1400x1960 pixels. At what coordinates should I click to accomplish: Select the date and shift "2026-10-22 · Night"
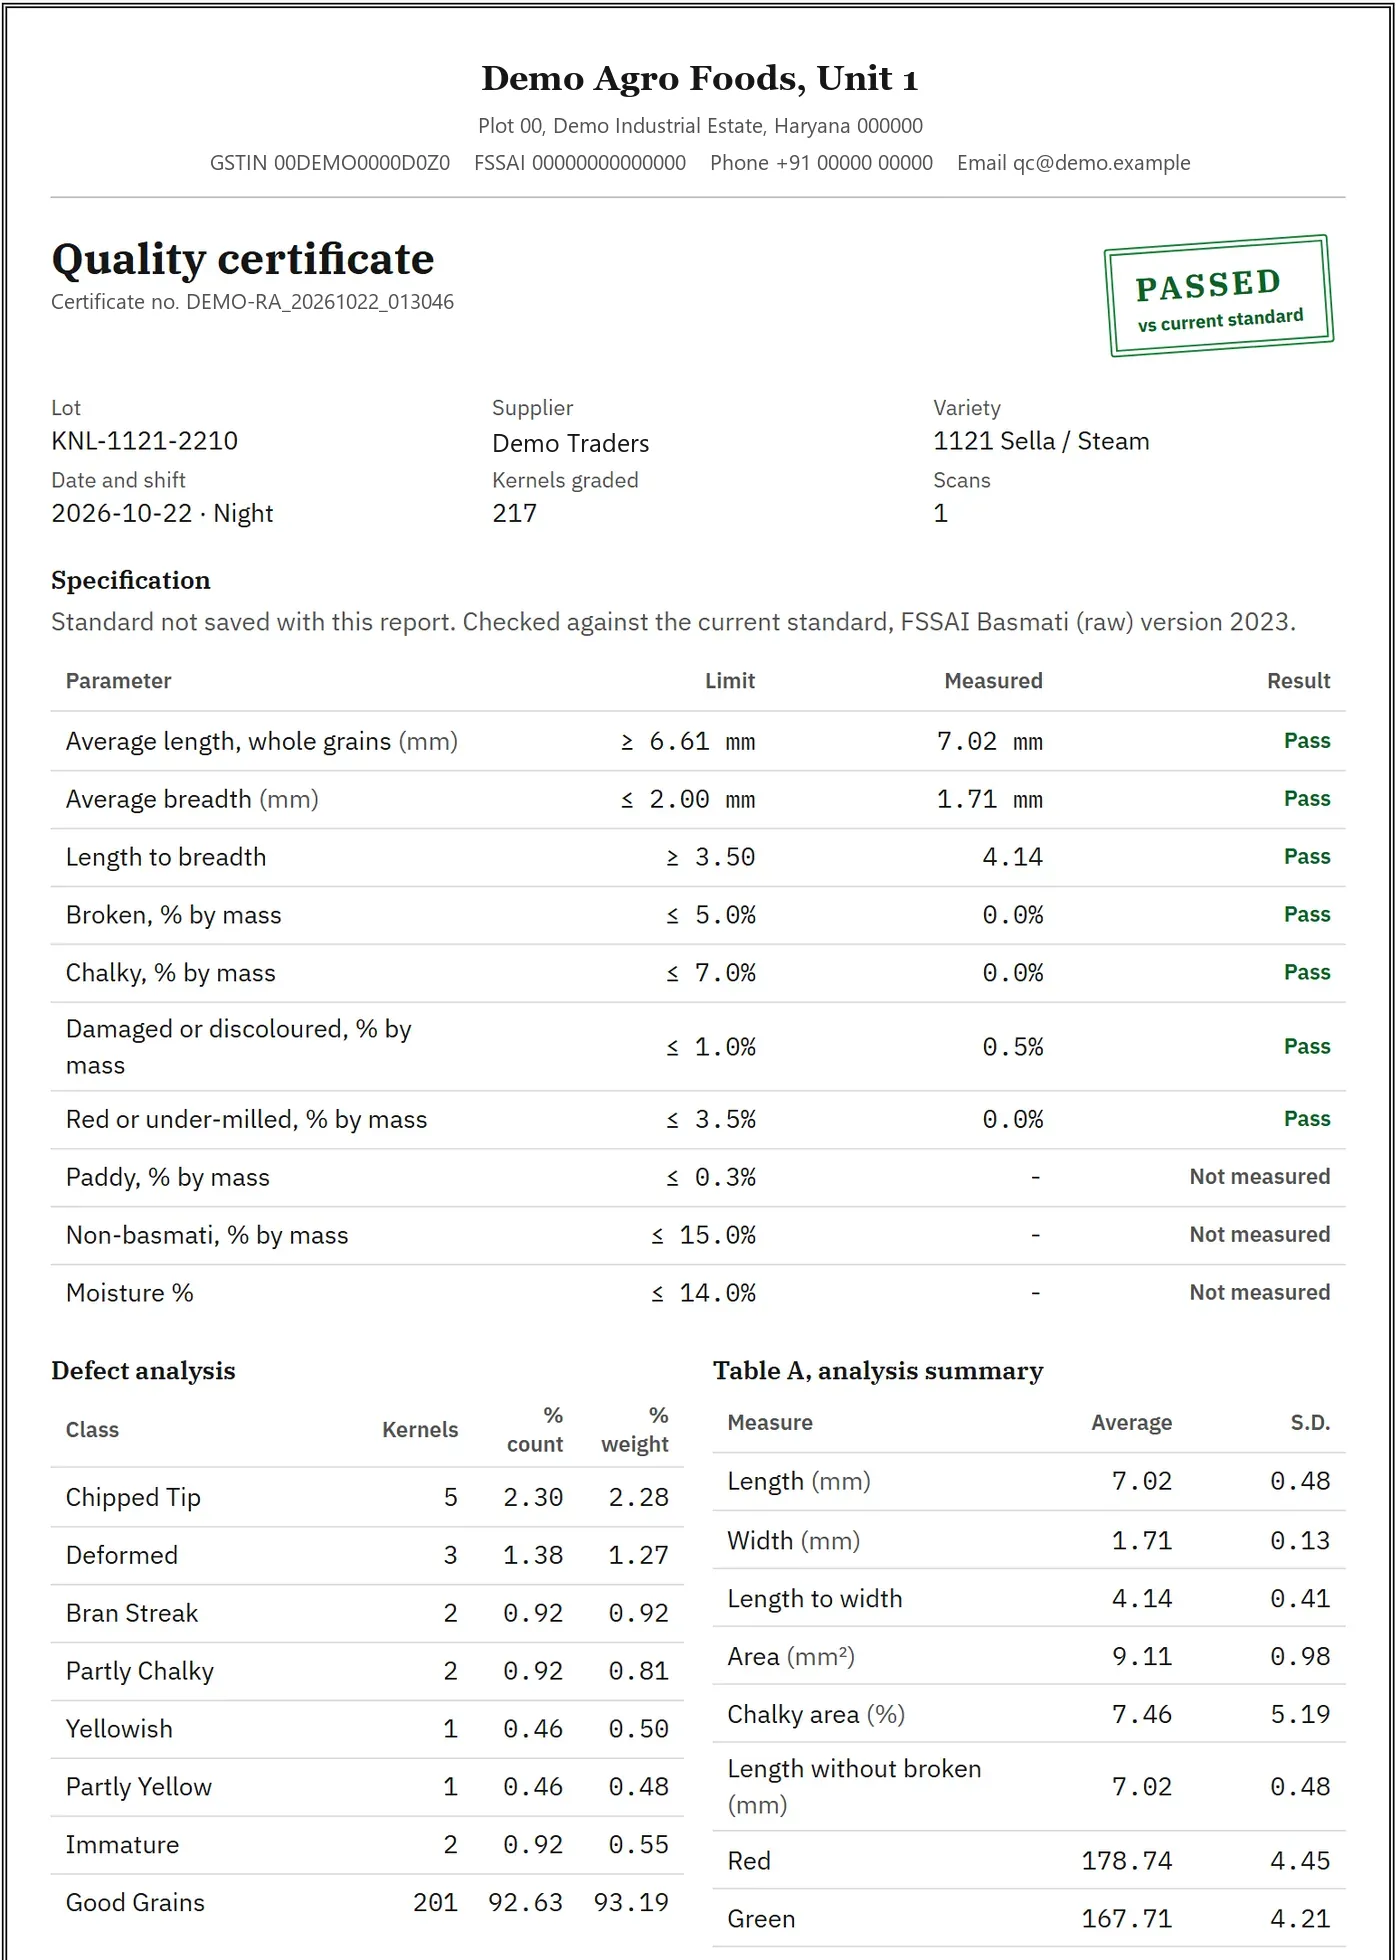162,513
